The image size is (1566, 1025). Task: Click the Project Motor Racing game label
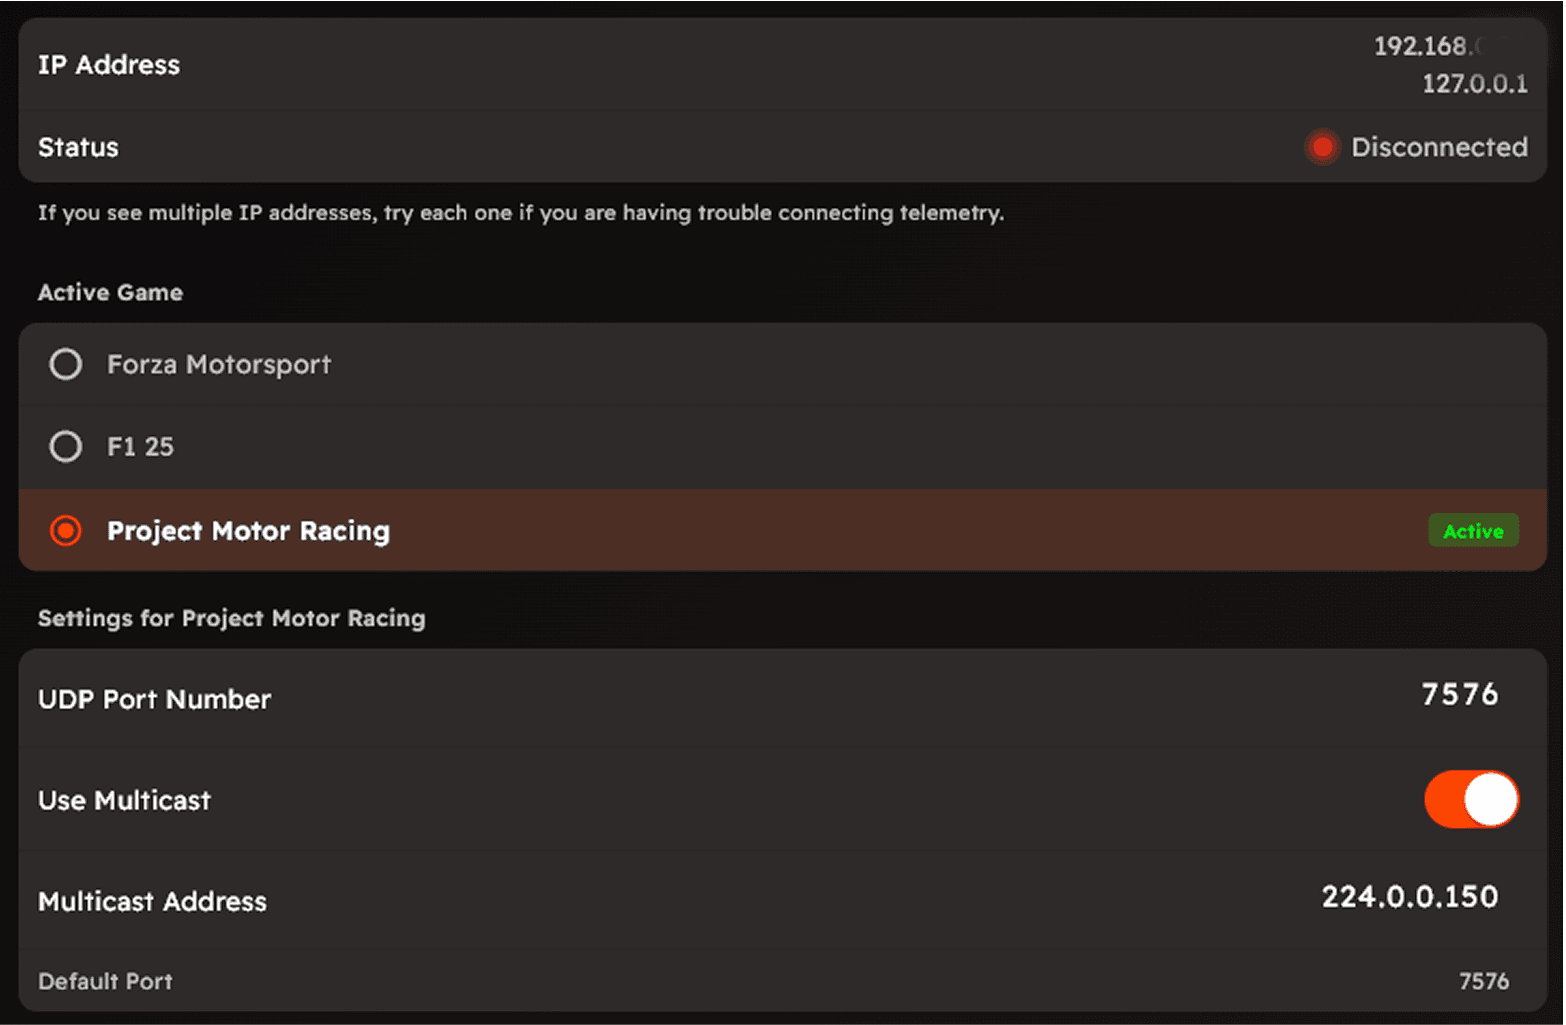(x=248, y=531)
